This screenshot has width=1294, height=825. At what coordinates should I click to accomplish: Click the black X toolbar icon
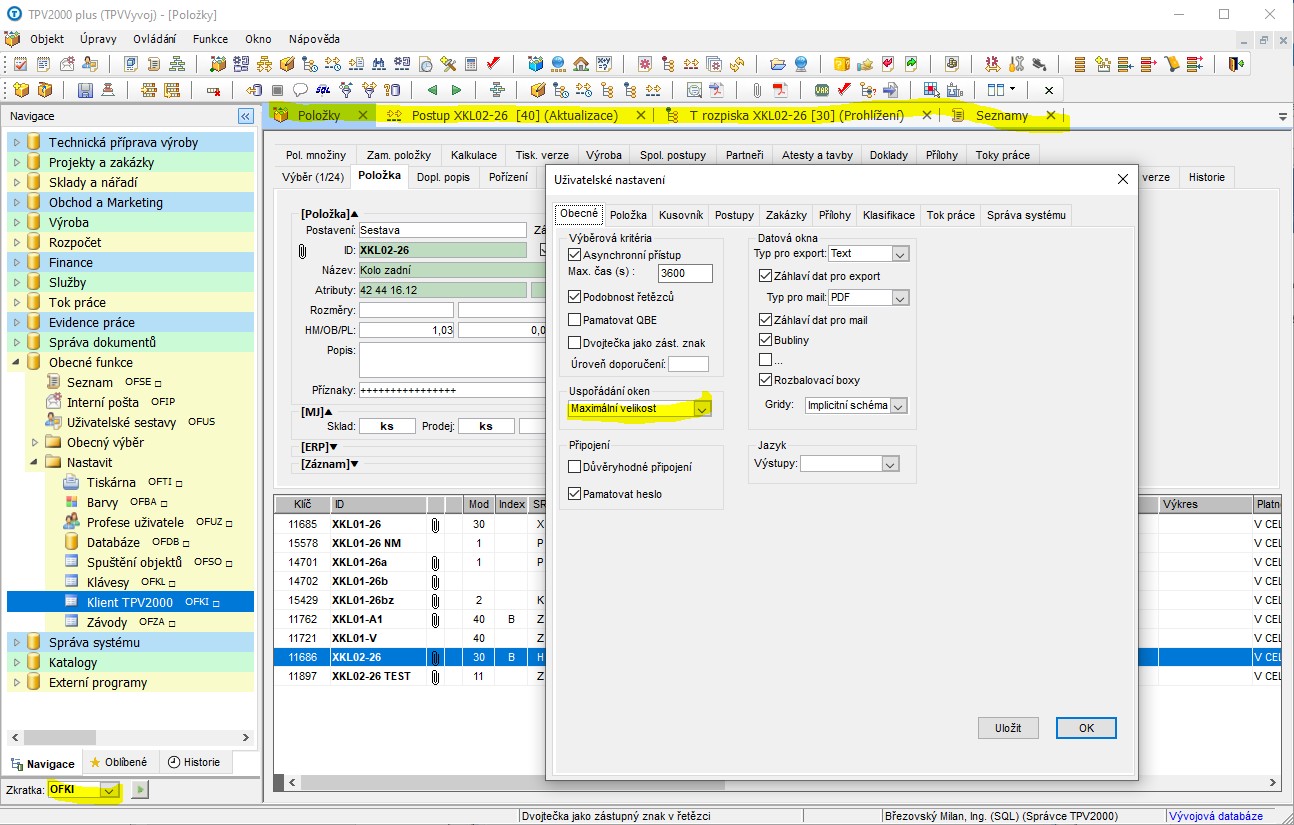[1049, 89]
